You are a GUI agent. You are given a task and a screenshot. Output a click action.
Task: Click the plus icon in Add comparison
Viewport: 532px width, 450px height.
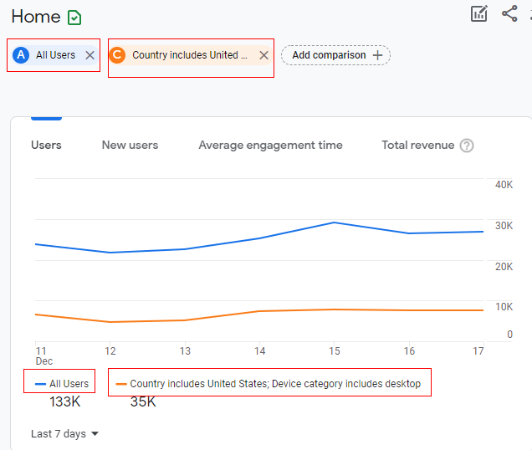click(378, 55)
